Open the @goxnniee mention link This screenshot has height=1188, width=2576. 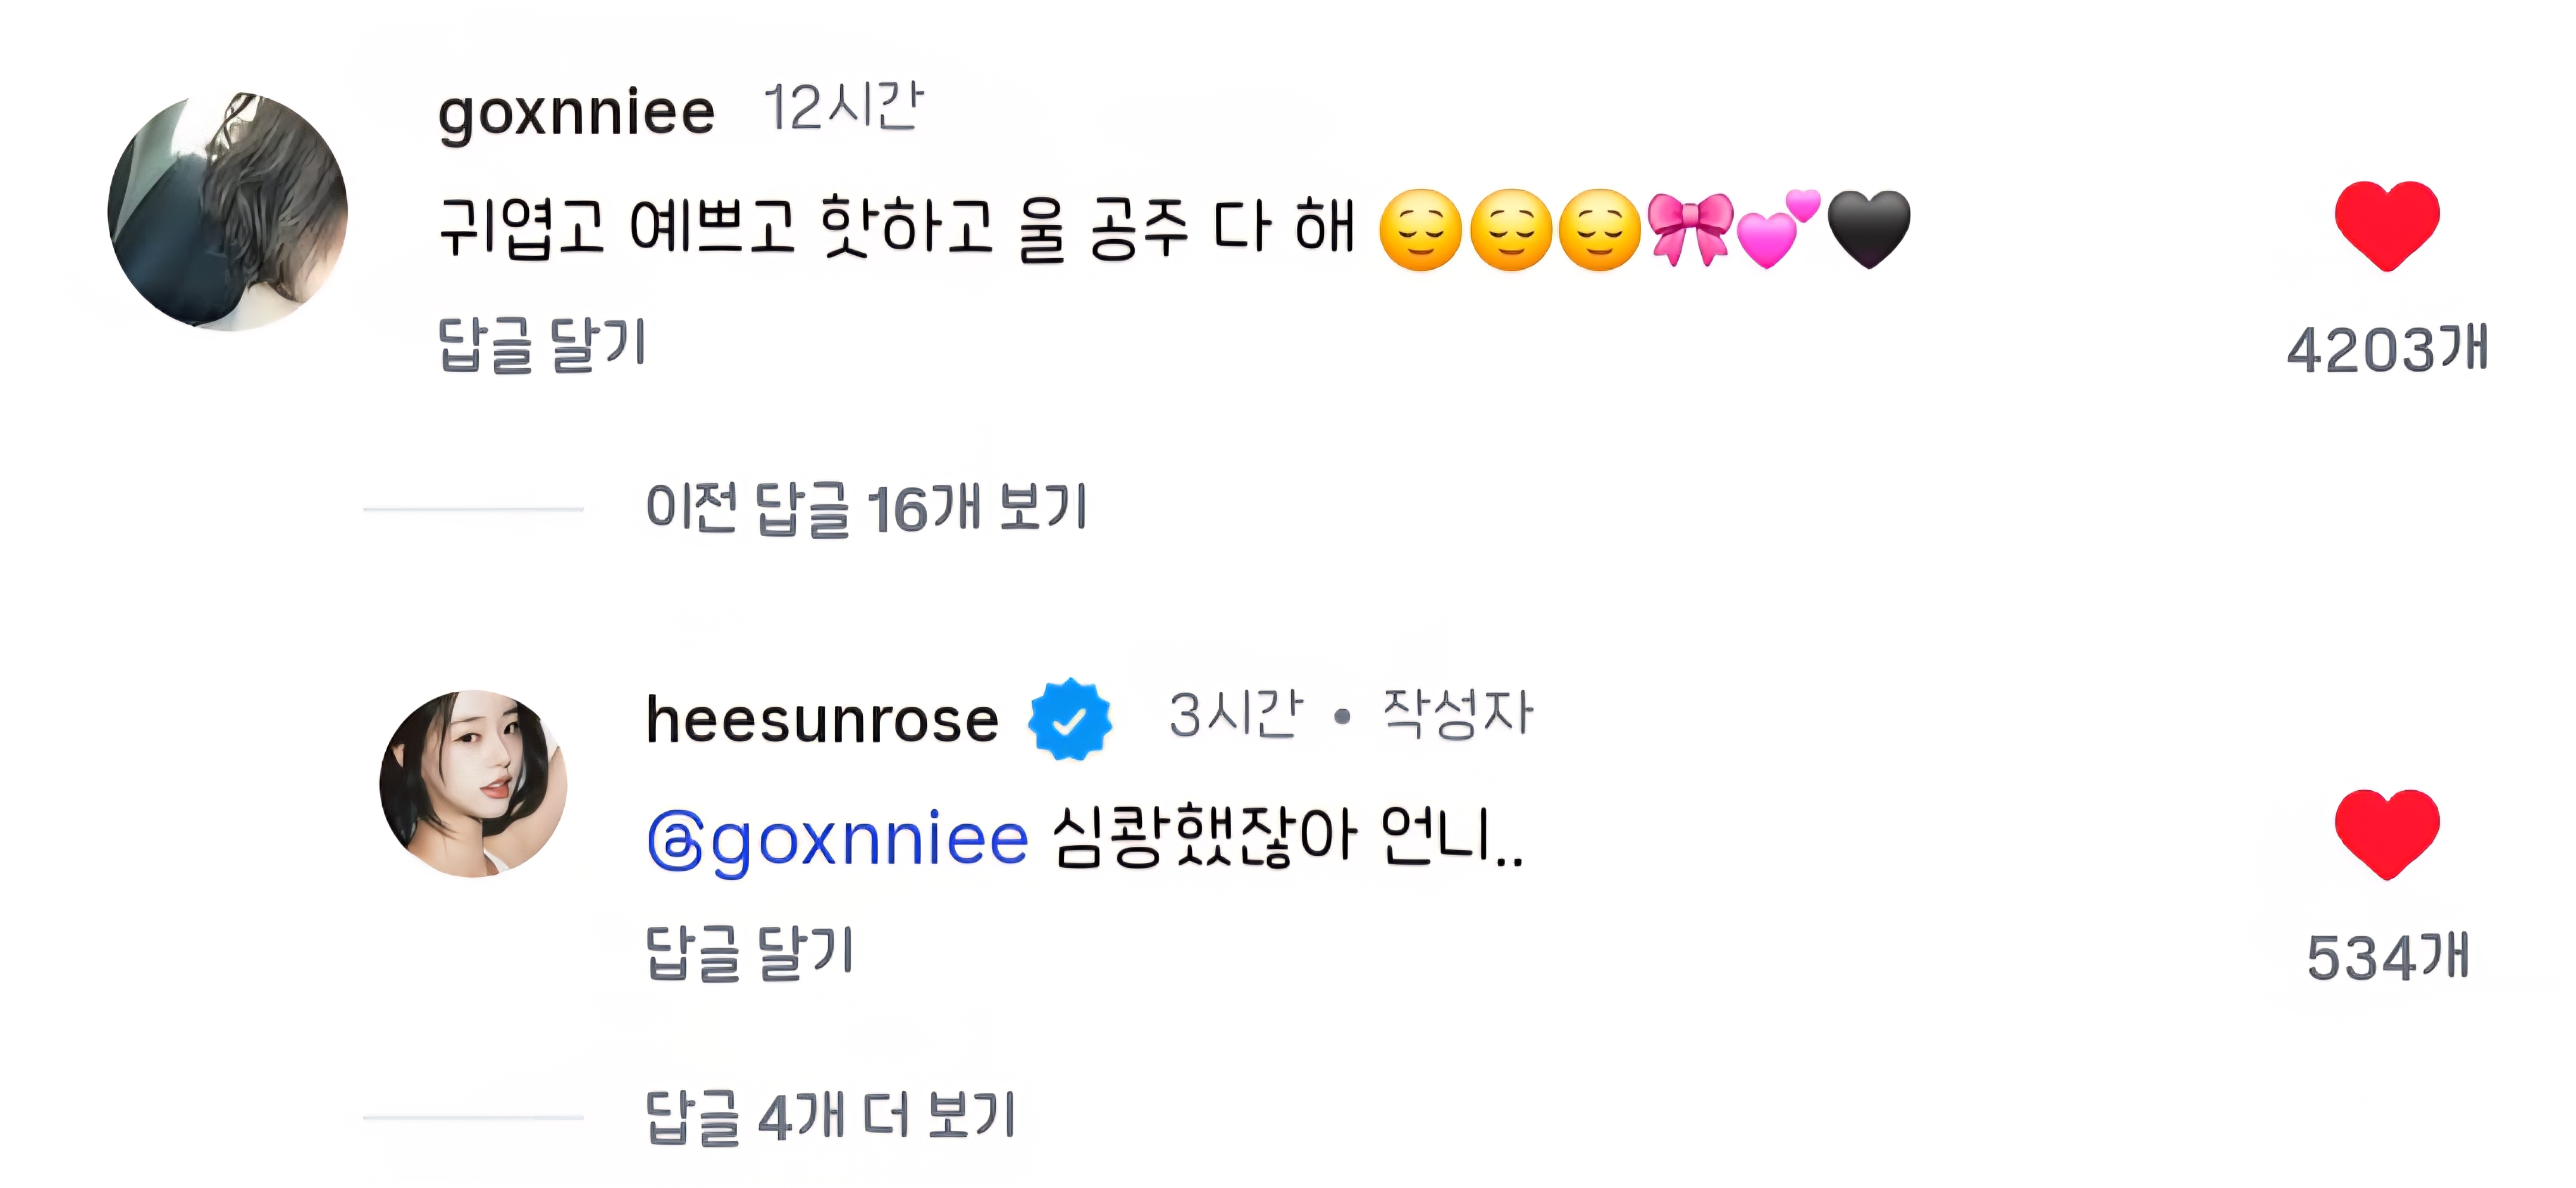(838, 838)
